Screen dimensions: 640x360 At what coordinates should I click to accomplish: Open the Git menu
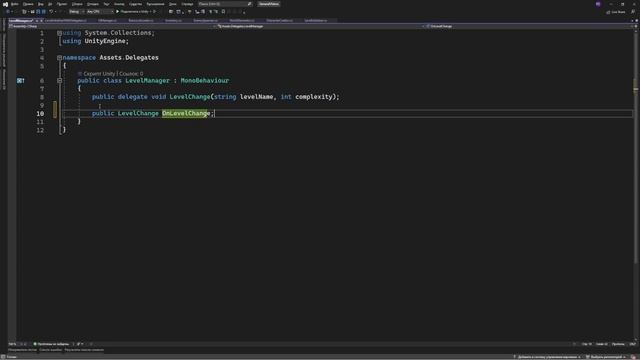(x=50, y=4)
